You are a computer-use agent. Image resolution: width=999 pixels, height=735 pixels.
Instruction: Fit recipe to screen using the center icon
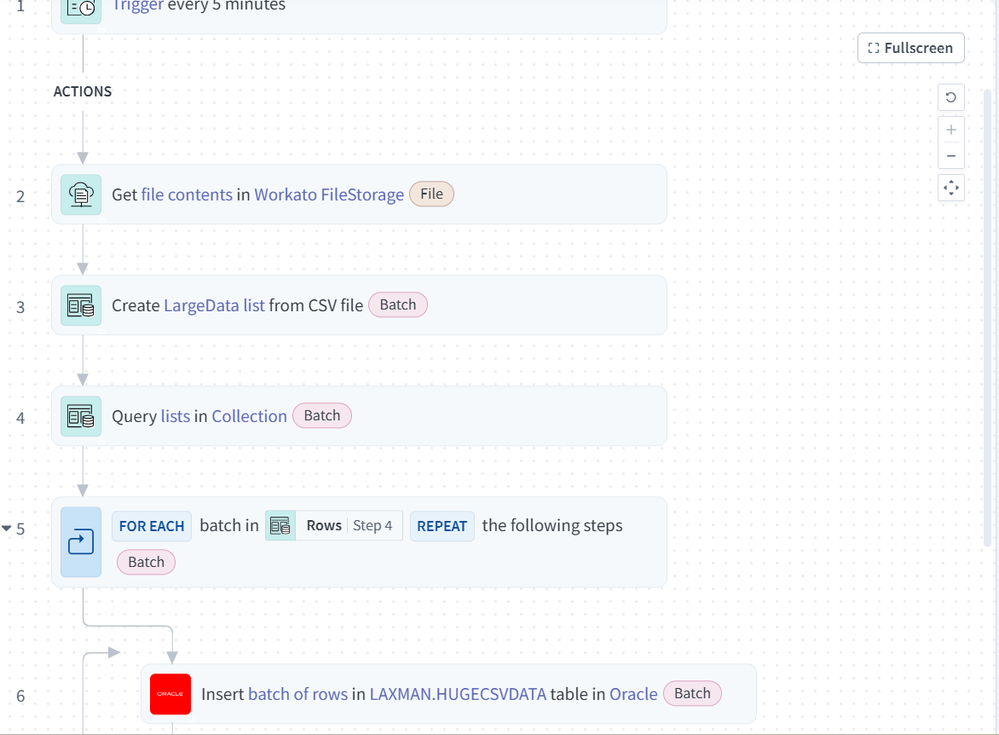tap(951, 188)
